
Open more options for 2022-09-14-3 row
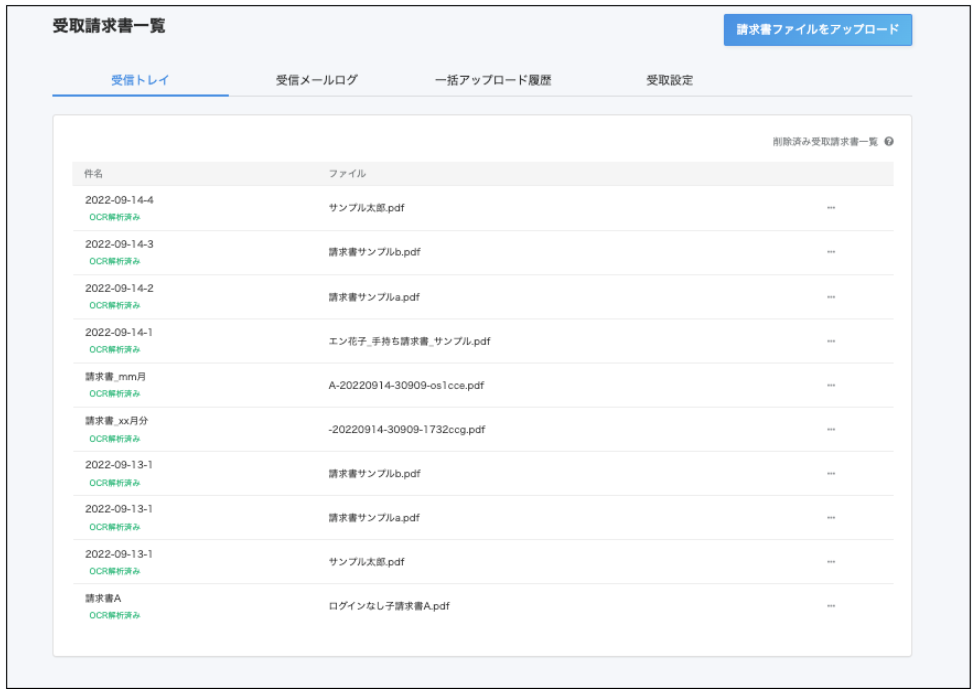831,252
